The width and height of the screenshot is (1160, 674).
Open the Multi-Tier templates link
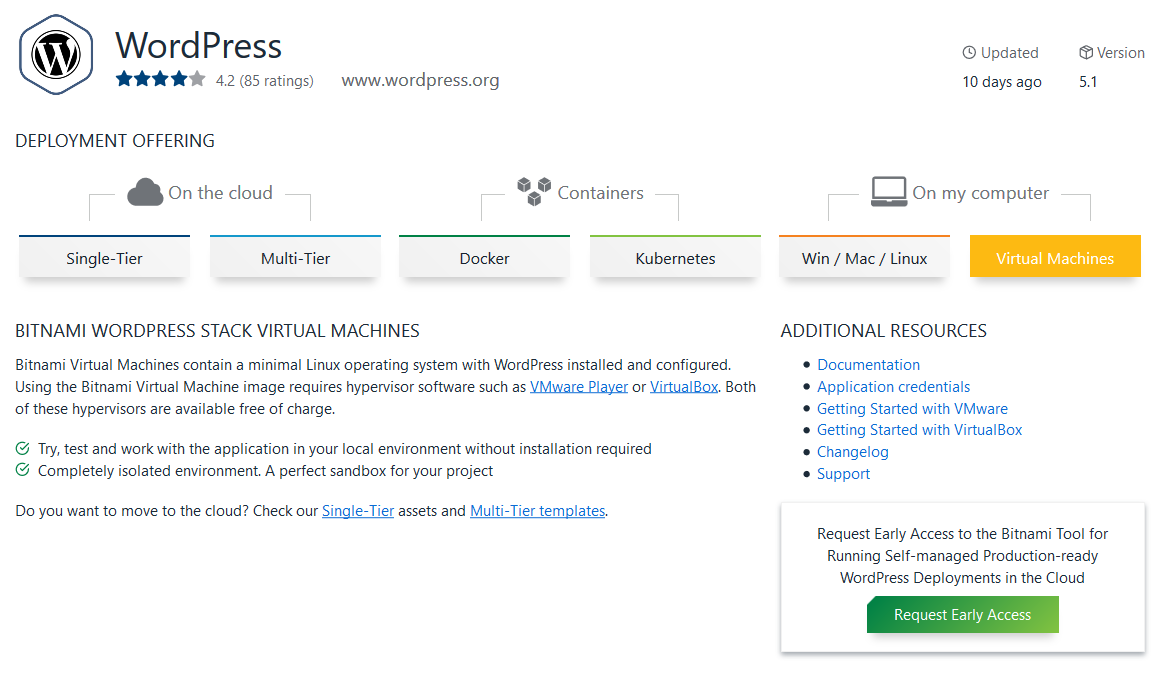(538, 511)
